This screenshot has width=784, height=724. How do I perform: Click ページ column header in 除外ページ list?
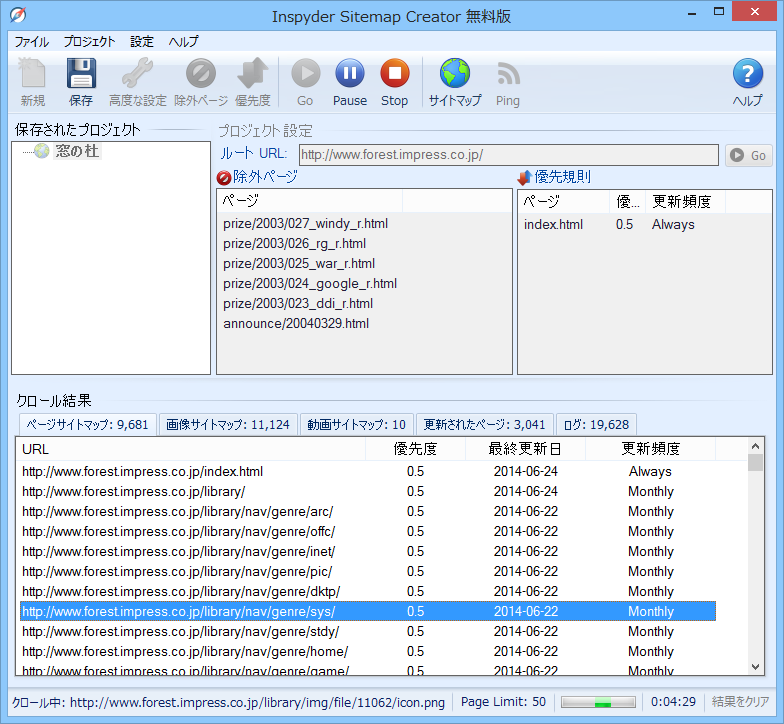pyautogui.click(x=310, y=201)
